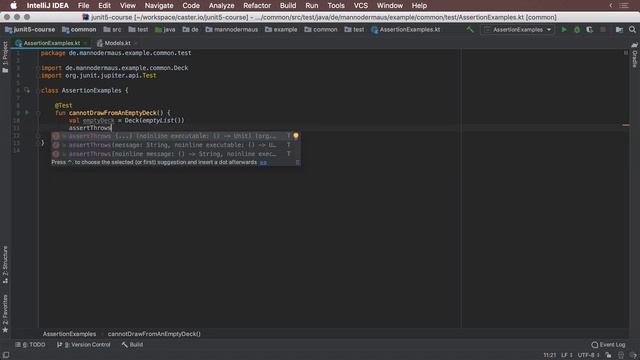Click the @Test annotation in the editor
Image resolution: width=640 pixels, height=360 pixels.
(63, 105)
